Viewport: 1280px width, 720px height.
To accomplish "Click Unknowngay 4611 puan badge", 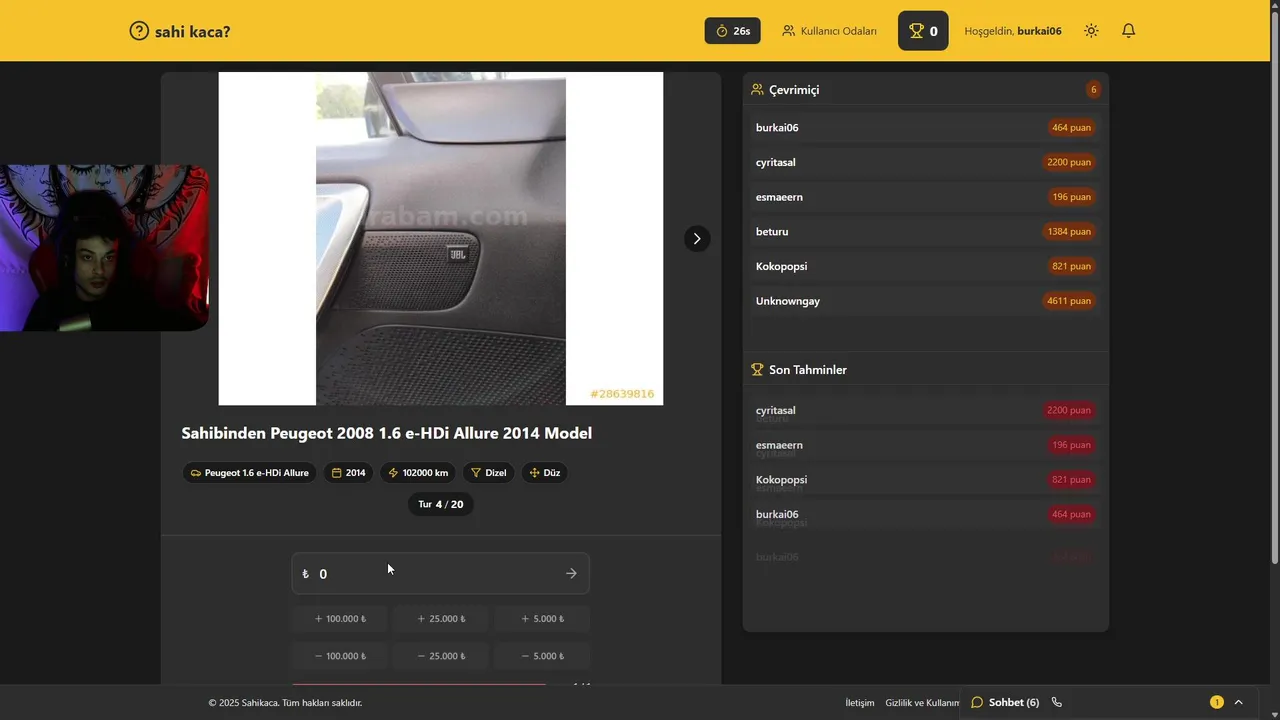I will click(1069, 301).
